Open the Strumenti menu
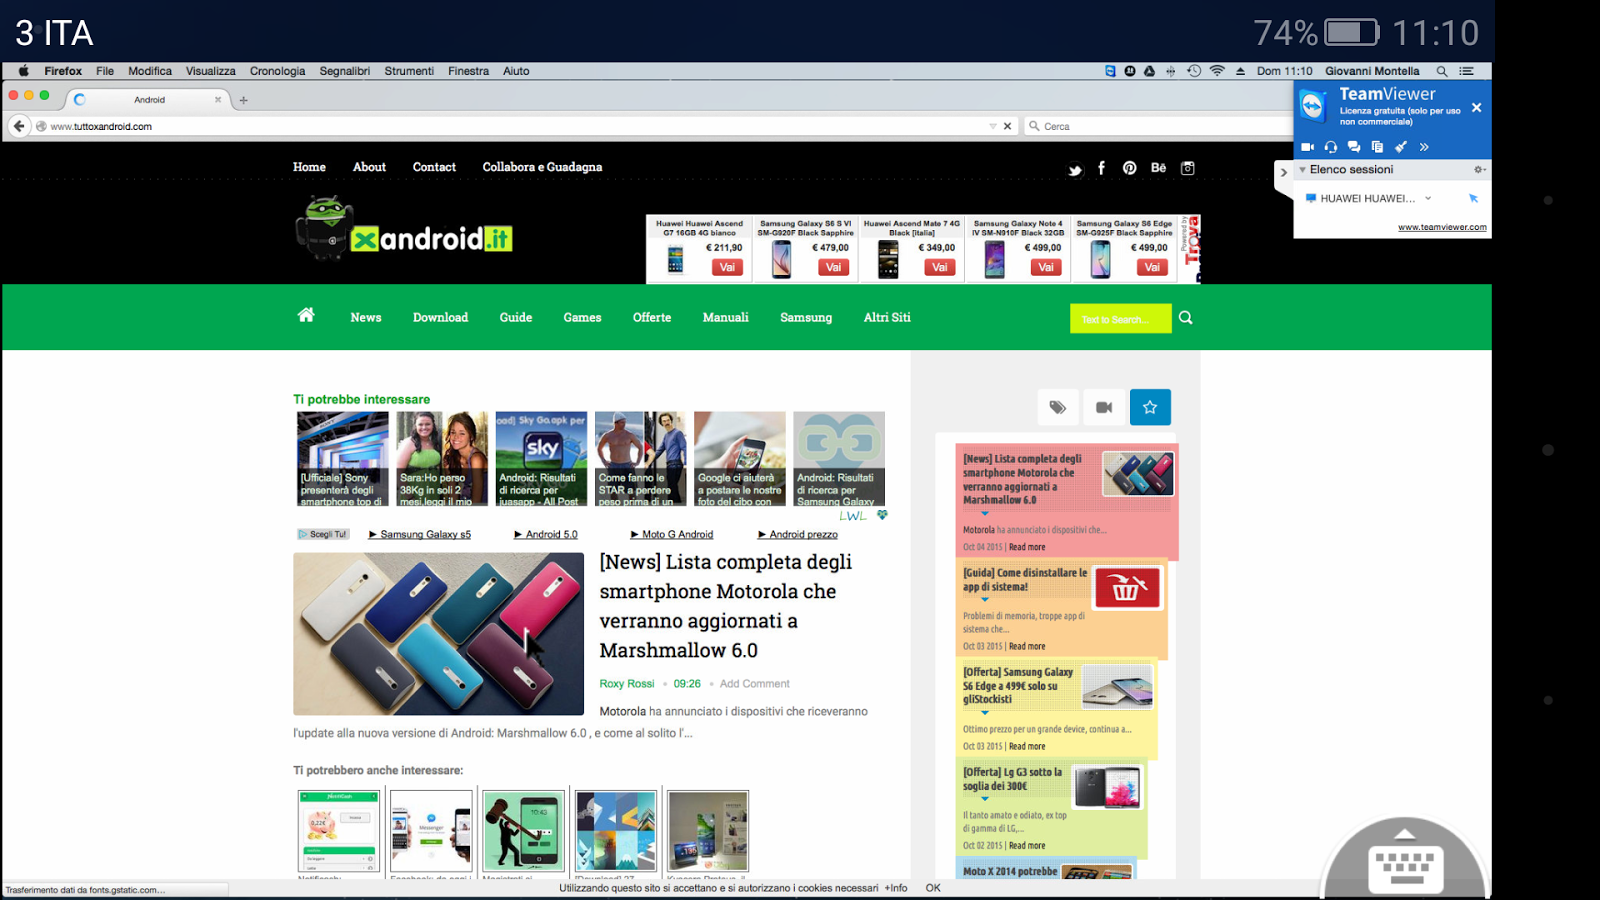 409,71
